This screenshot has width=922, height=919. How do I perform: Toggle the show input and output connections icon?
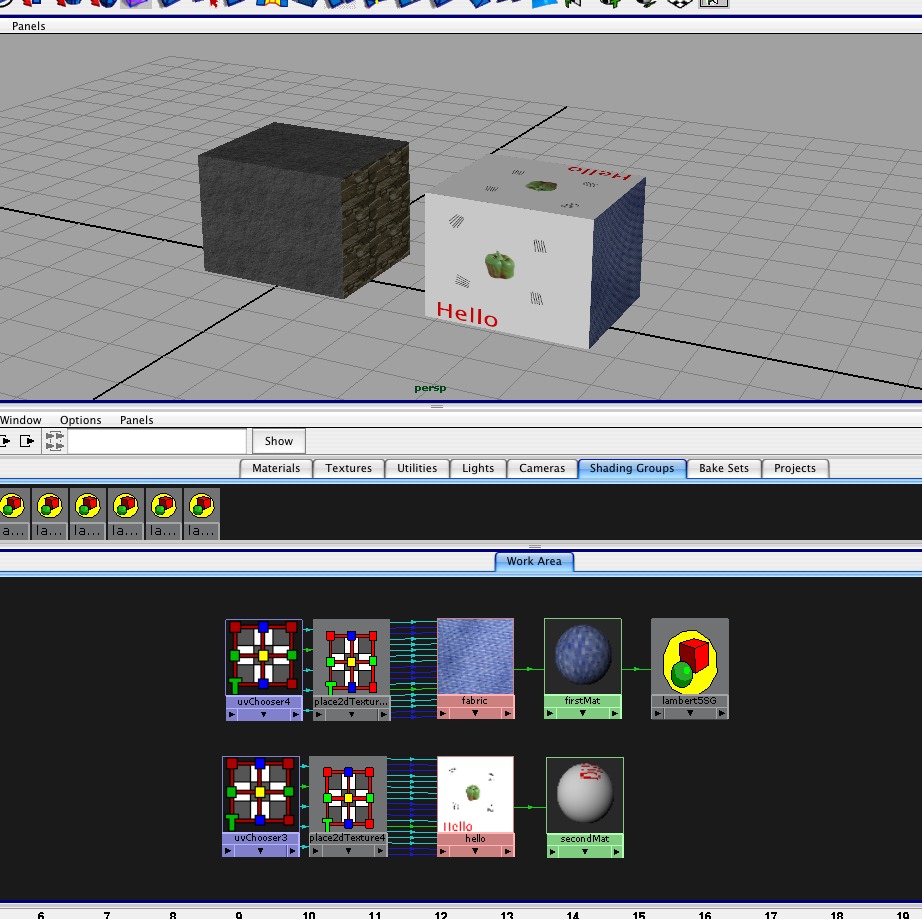coord(55,441)
